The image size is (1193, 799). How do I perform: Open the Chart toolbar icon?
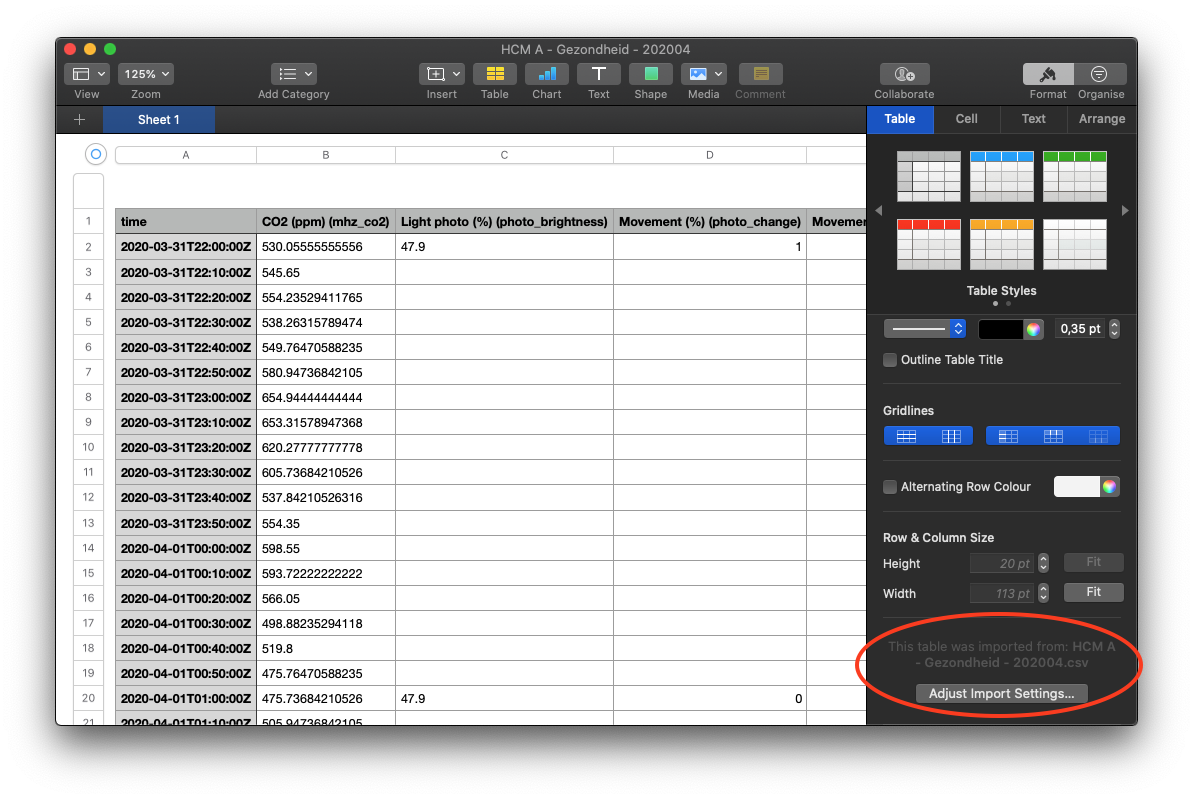click(x=546, y=74)
